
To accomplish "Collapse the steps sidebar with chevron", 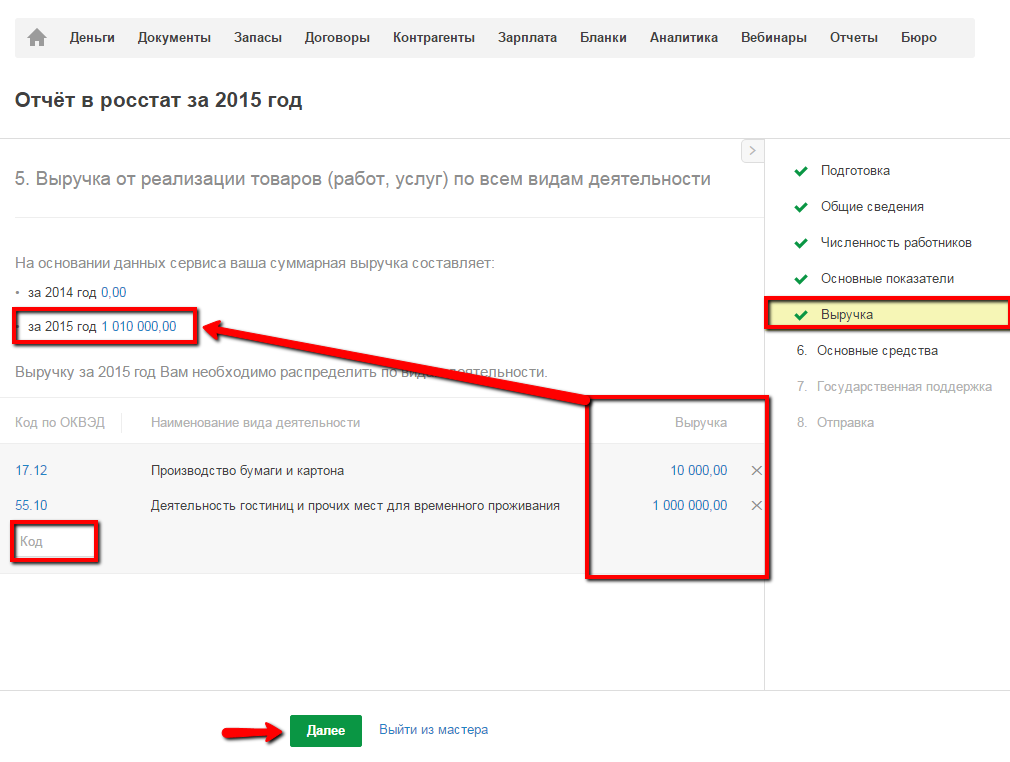I will pyautogui.click(x=752, y=151).
